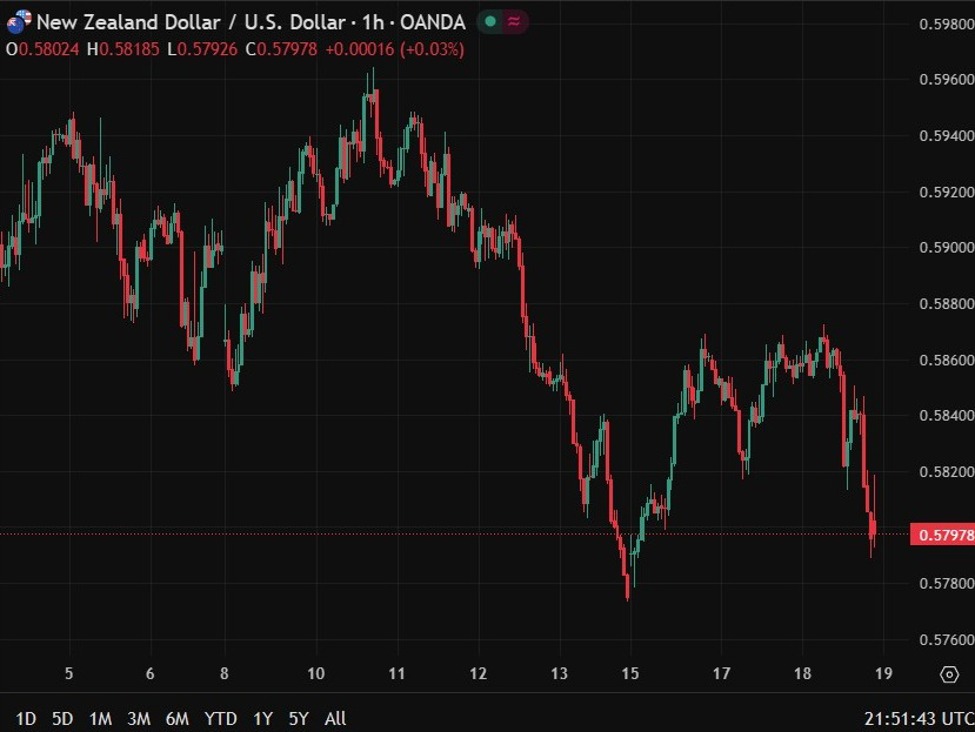This screenshot has width=975, height=732.
Task: Click the green market status dot
Action: click(489, 21)
